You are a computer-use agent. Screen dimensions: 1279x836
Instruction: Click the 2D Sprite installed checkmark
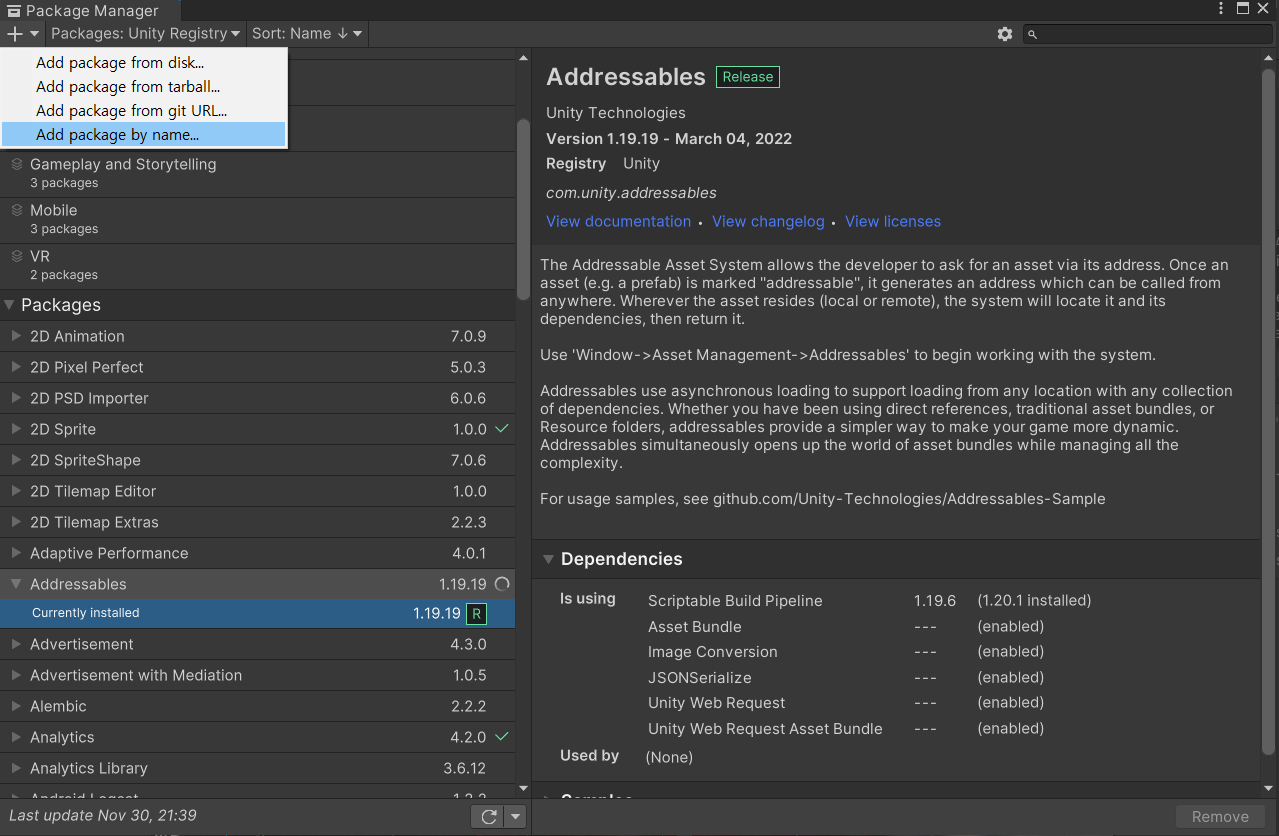click(502, 428)
